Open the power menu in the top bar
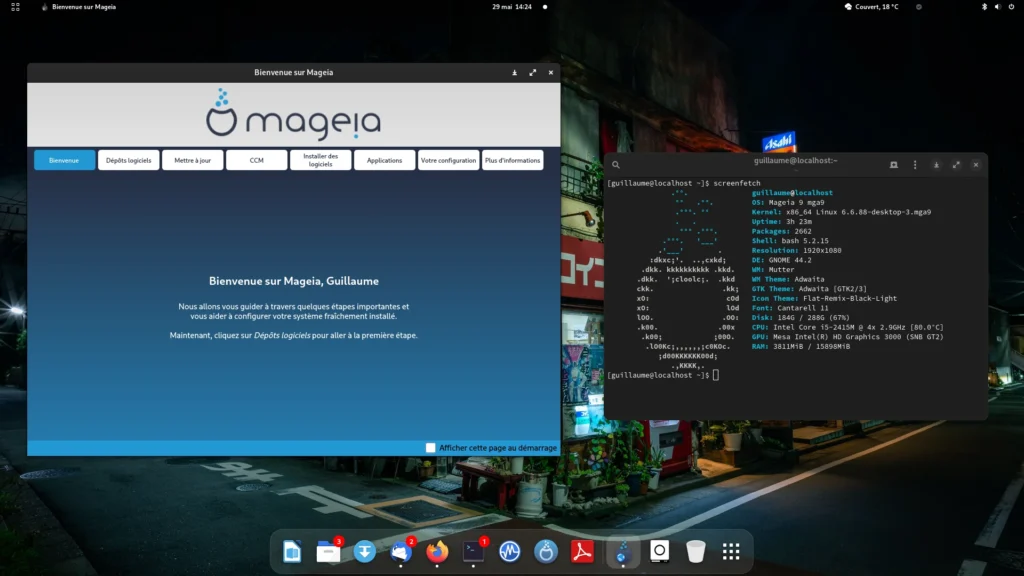 click(x=1011, y=7)
